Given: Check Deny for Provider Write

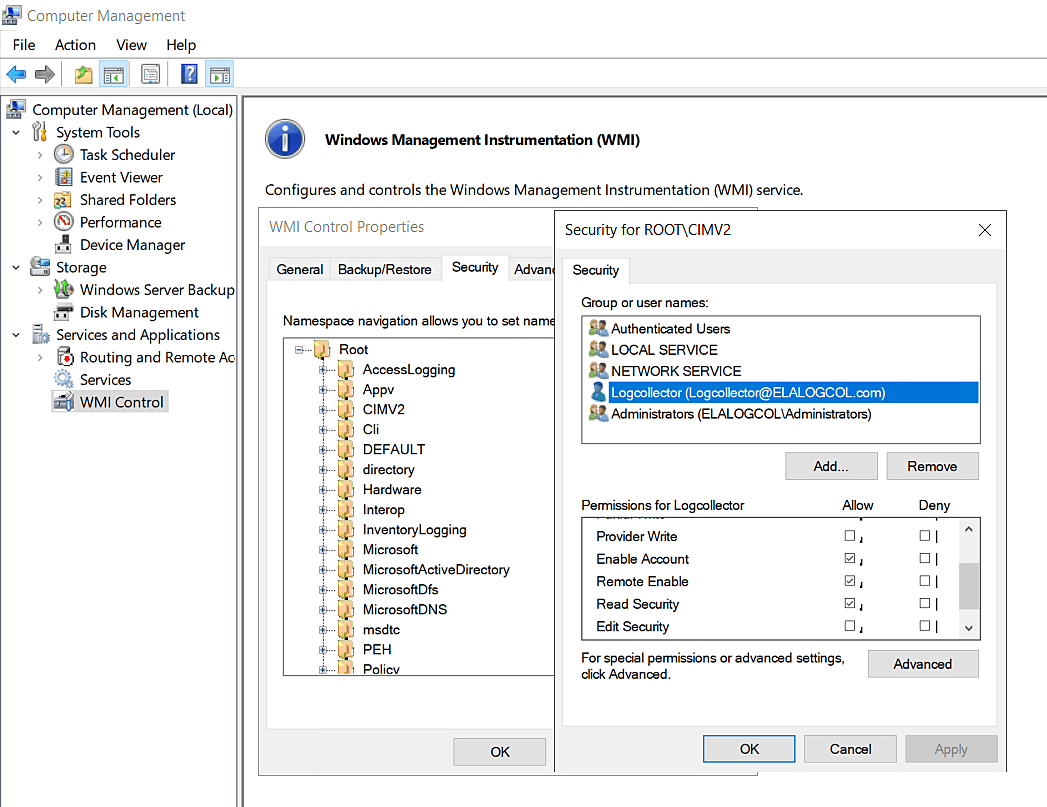Looking at the screenshot, I should coord(925,535).
